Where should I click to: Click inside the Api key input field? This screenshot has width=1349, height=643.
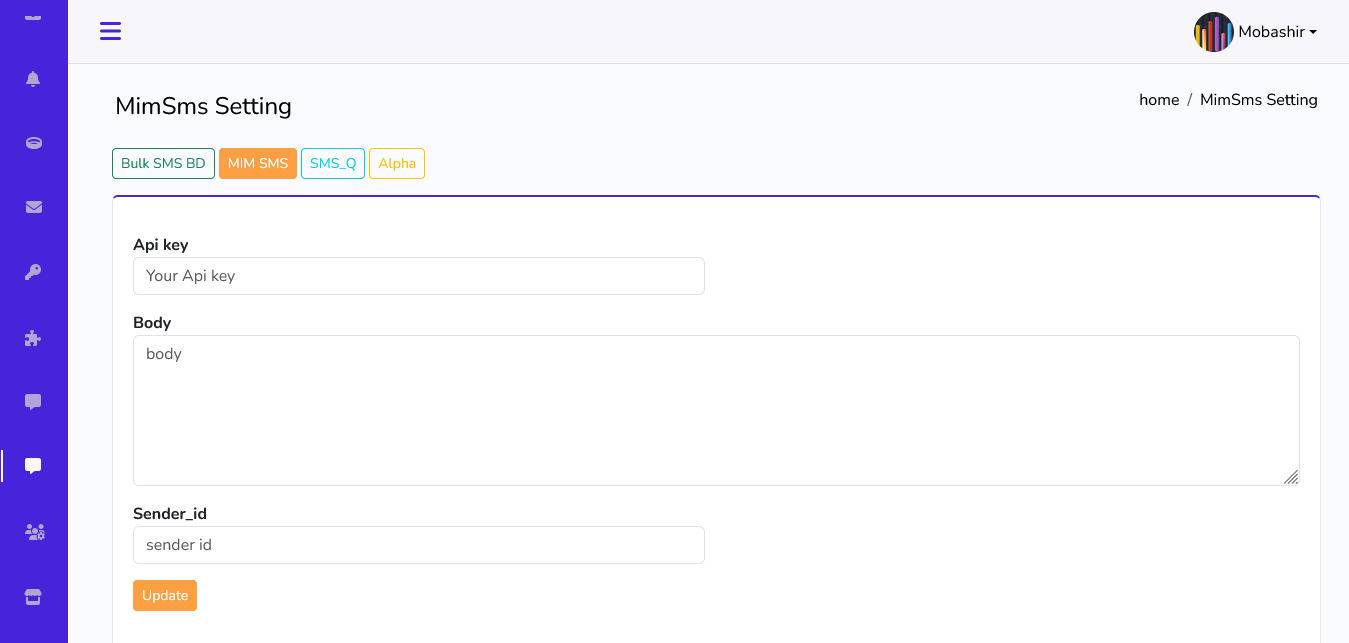(x=418, y=276)
